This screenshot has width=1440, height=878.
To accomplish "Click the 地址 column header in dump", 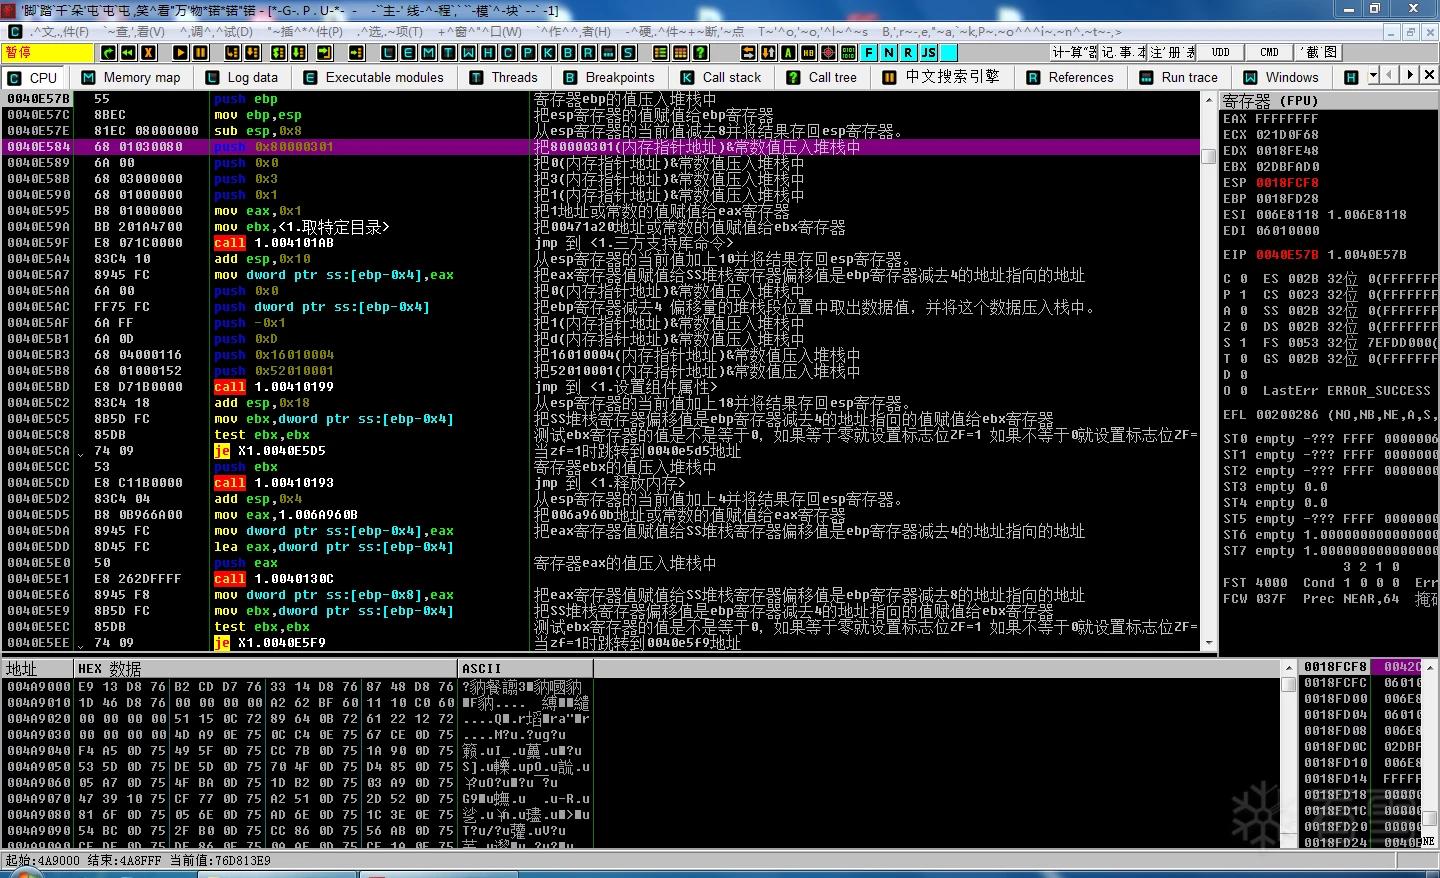I will pos(38,668).
